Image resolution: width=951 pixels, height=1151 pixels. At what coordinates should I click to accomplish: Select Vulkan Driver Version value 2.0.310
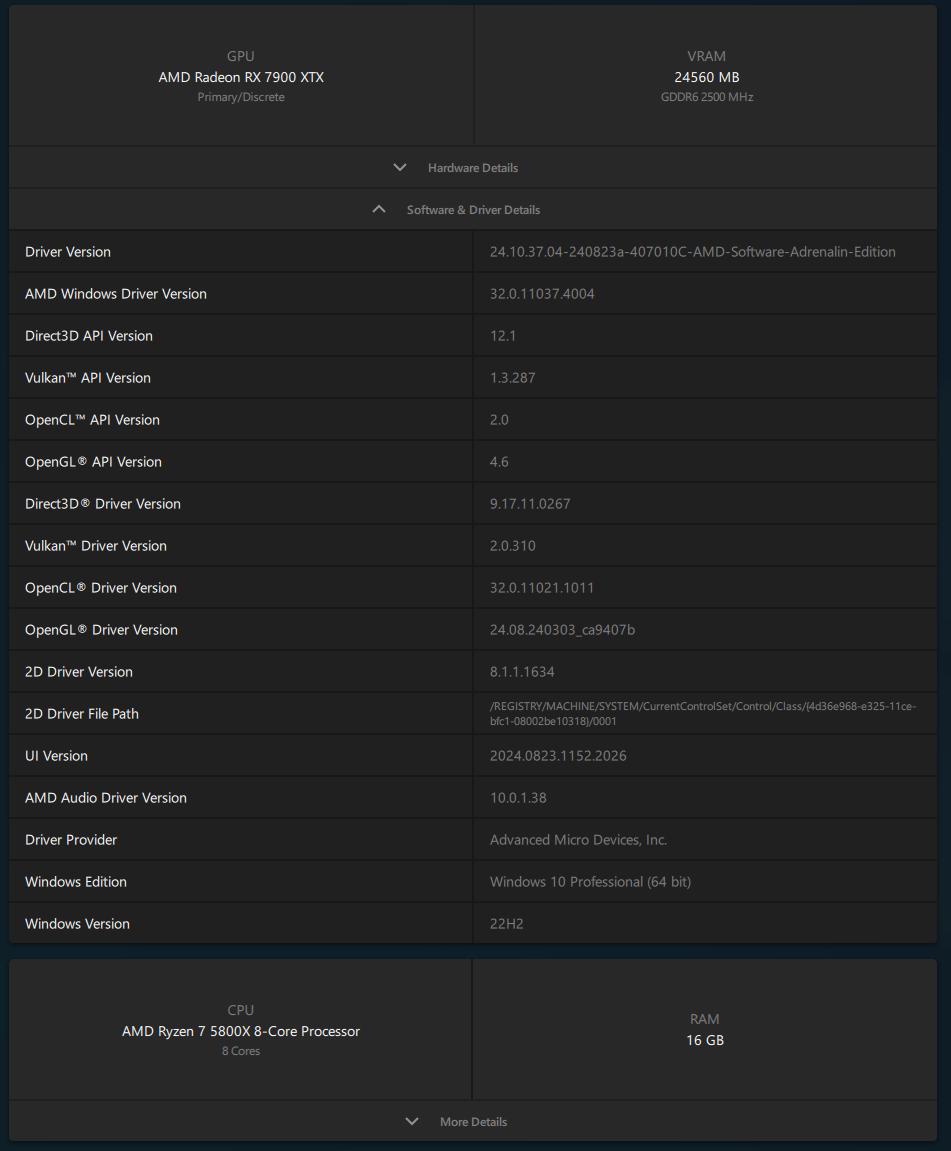coord(512,545)
